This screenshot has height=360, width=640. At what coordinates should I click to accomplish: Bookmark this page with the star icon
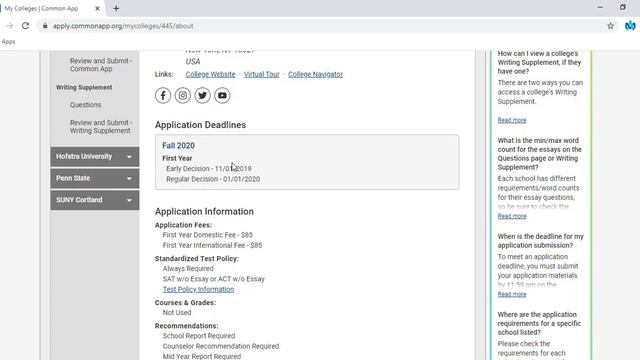tap(610, 26)
